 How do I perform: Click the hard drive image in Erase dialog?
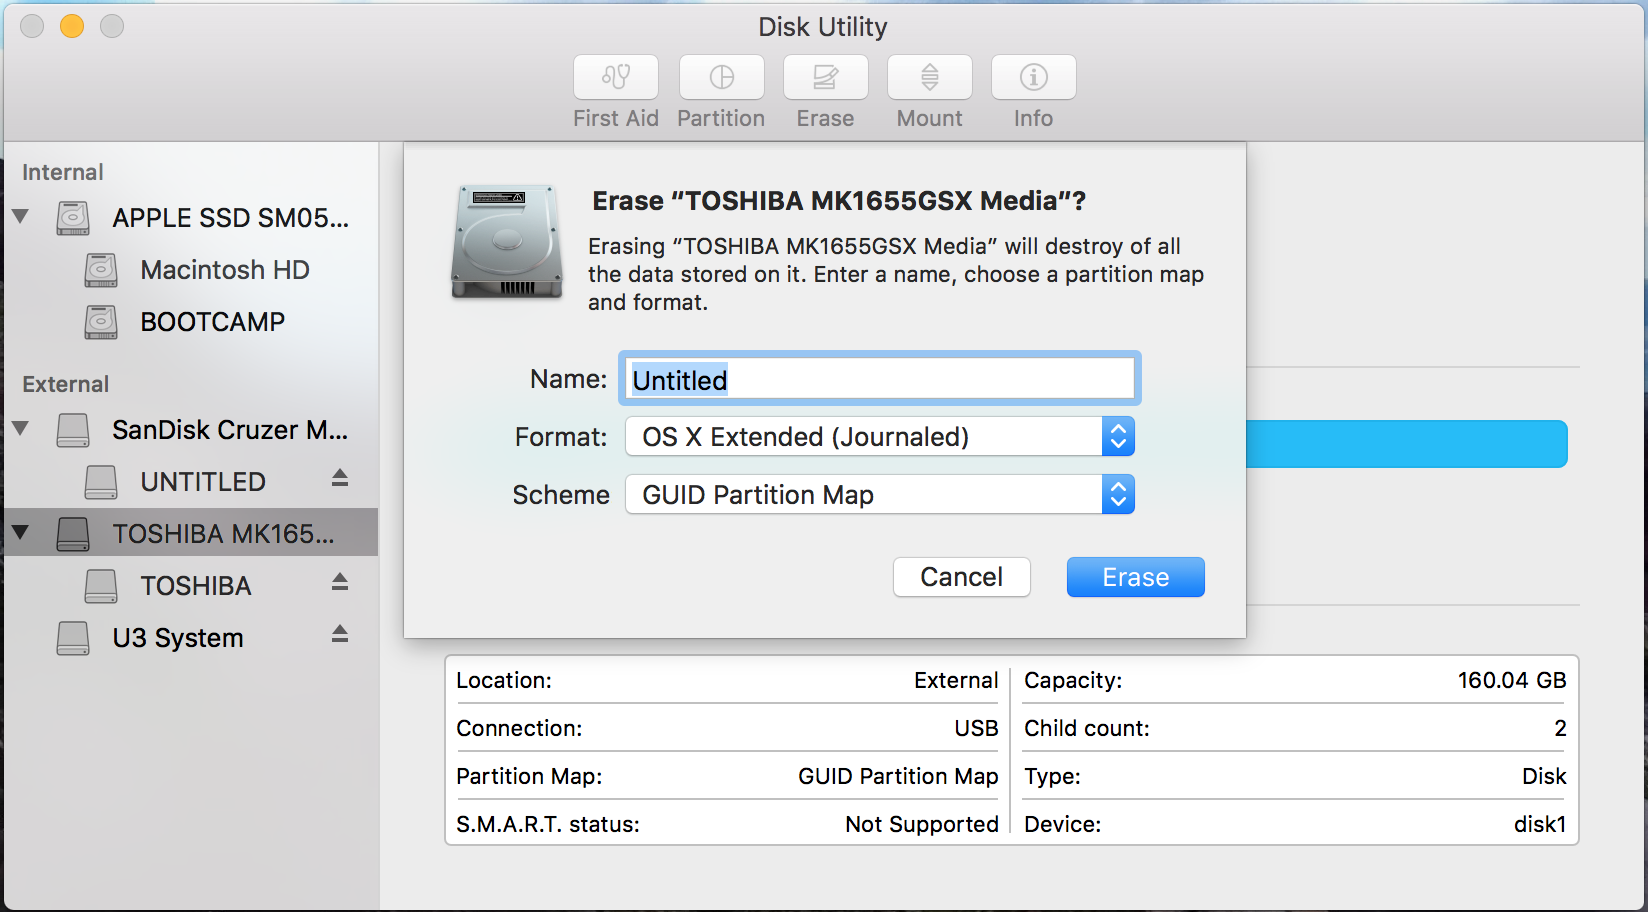507,242
